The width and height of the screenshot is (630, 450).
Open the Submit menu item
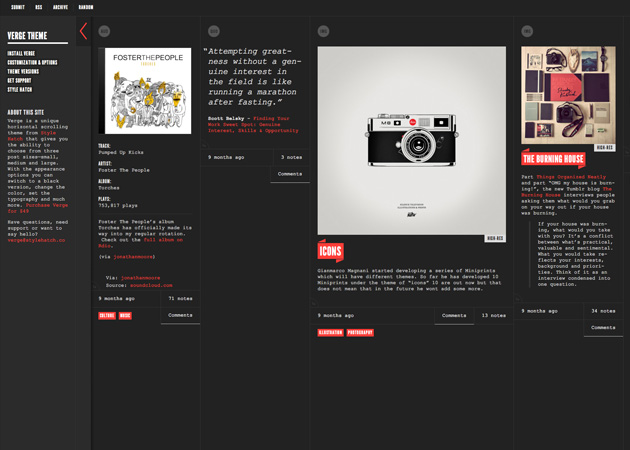click(18, 7)
